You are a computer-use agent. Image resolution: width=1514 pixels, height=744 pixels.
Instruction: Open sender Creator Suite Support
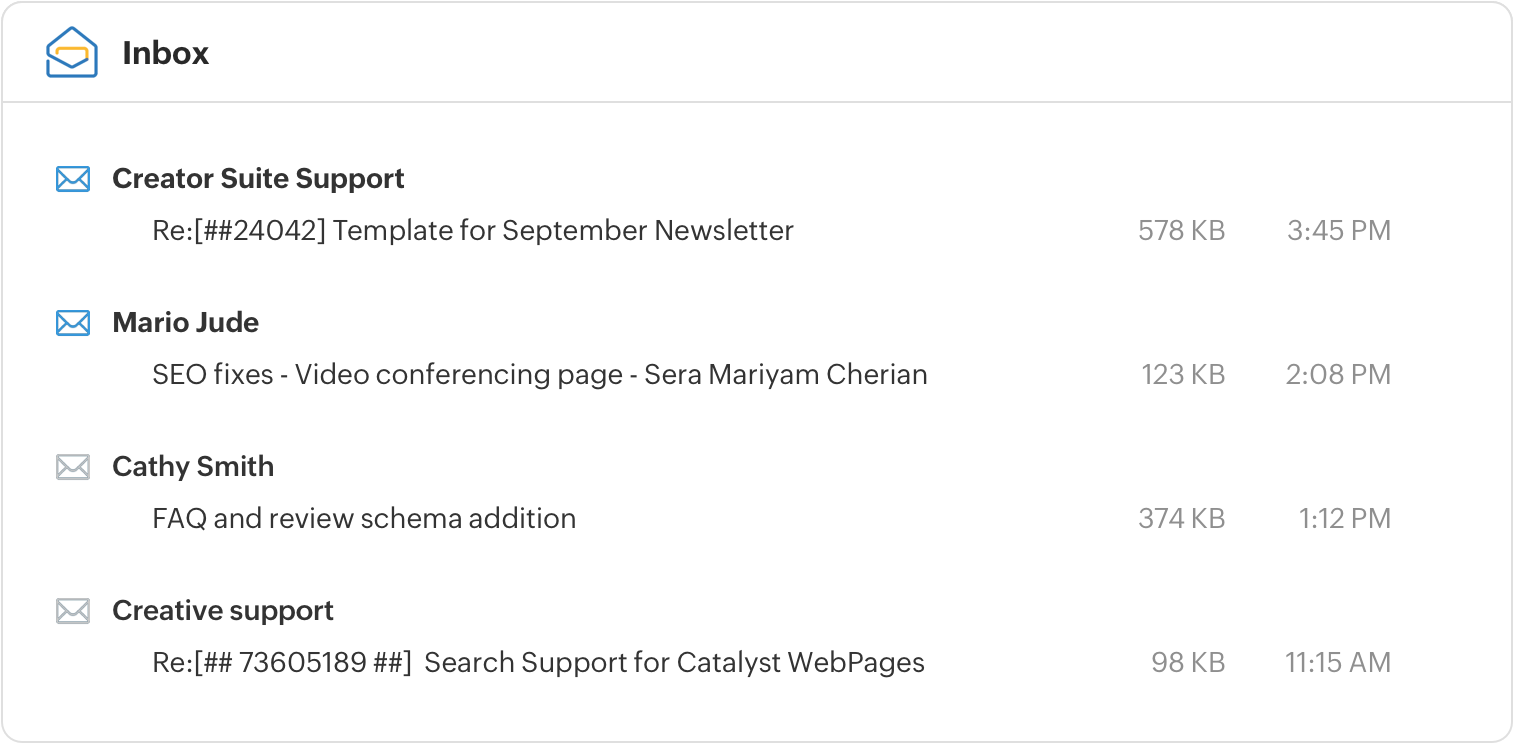click(258, 179)
